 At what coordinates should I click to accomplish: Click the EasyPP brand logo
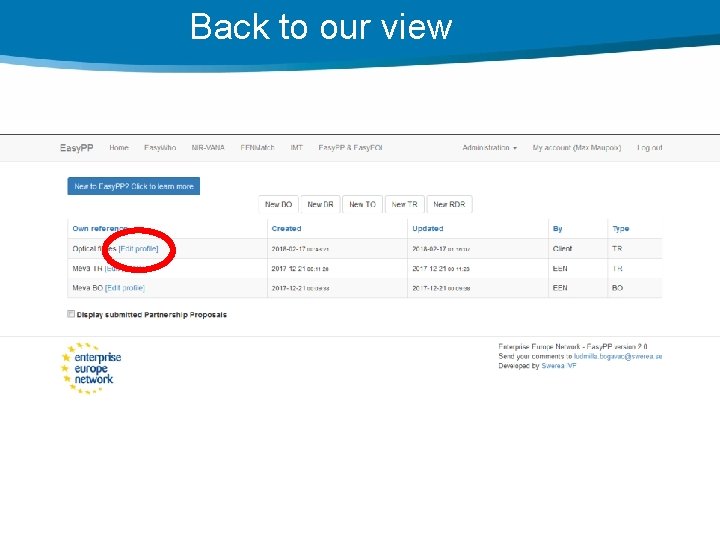76,148
